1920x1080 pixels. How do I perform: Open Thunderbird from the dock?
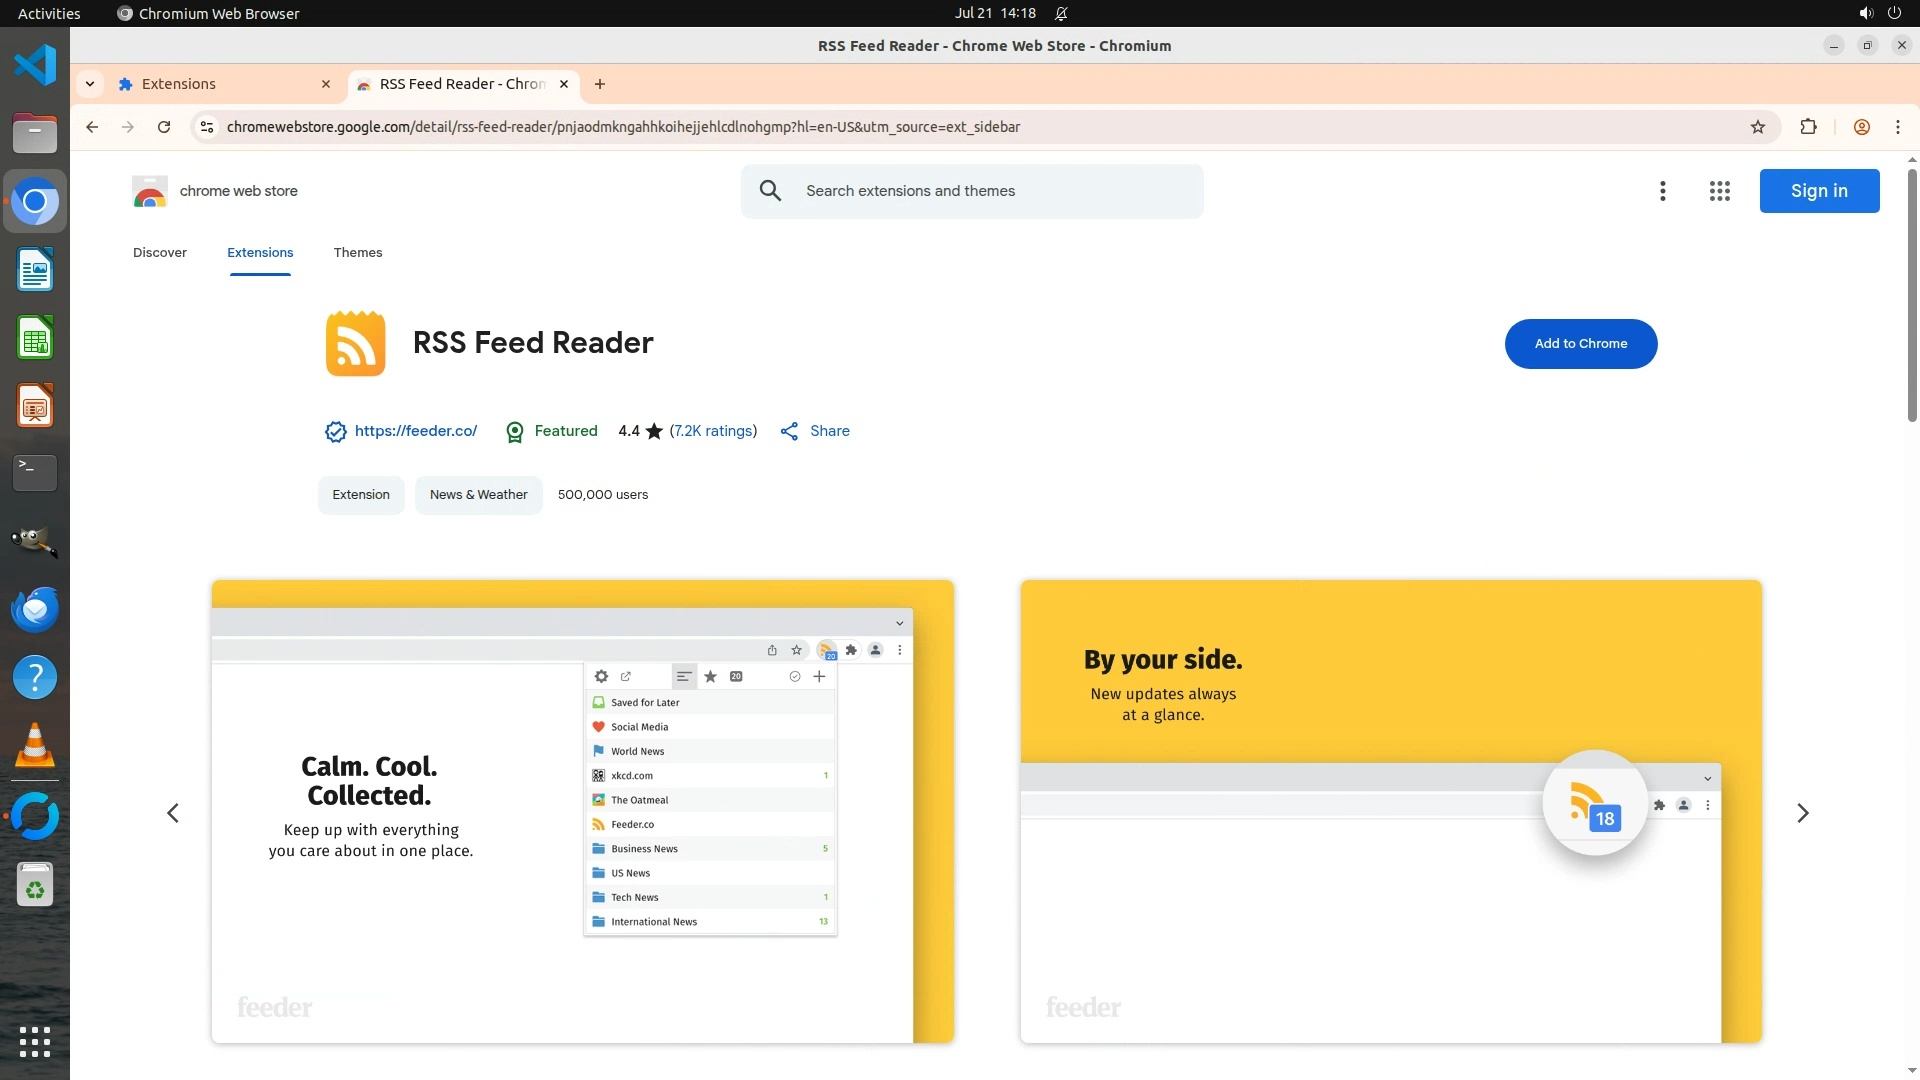click(x=35, y=609)
